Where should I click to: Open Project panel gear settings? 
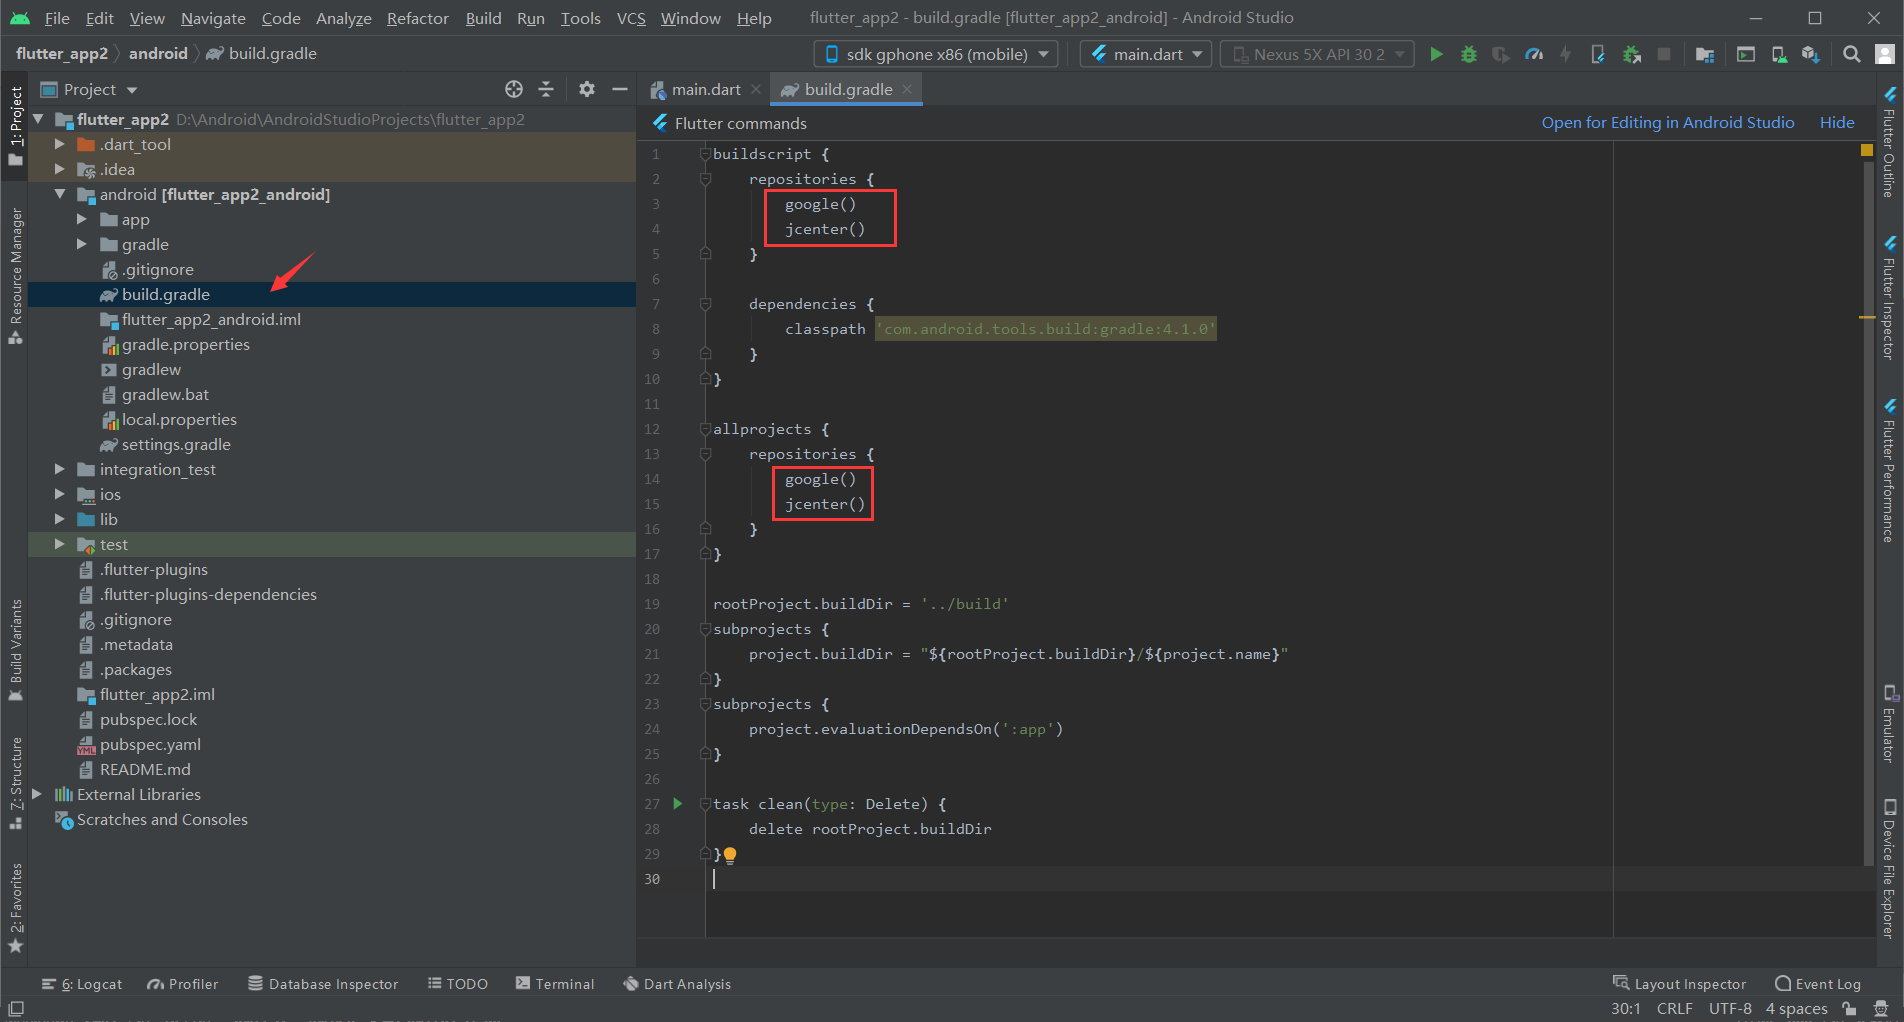(587, 89)
